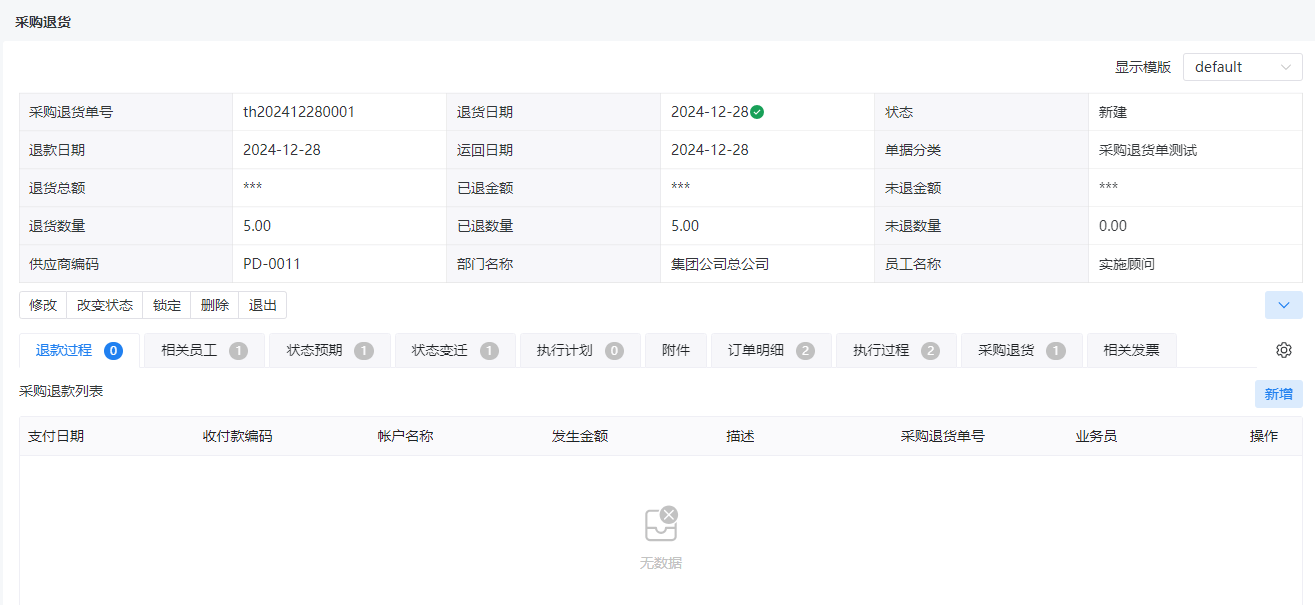Click the 描述 column header
The height and width of the screenshot is (605, 1315).
click(740, 436)
